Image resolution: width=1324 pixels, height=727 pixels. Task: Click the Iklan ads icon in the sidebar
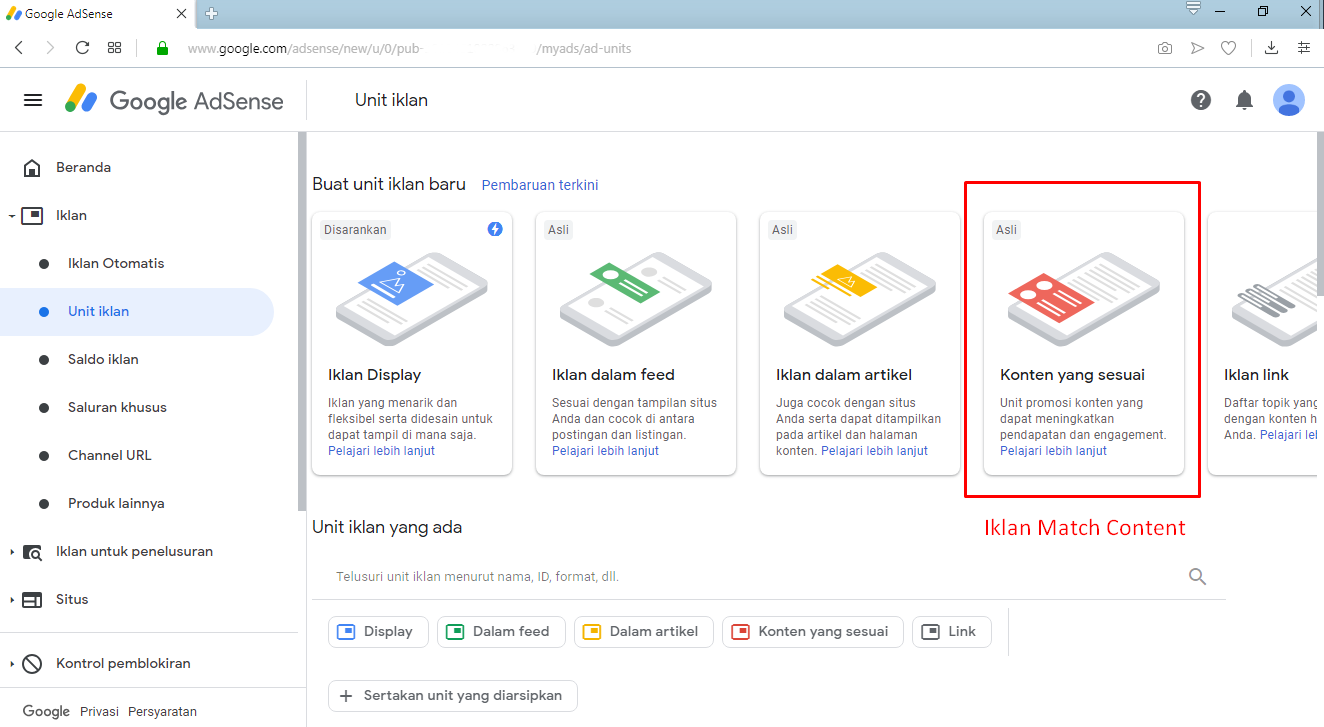[x=32, y=215]
